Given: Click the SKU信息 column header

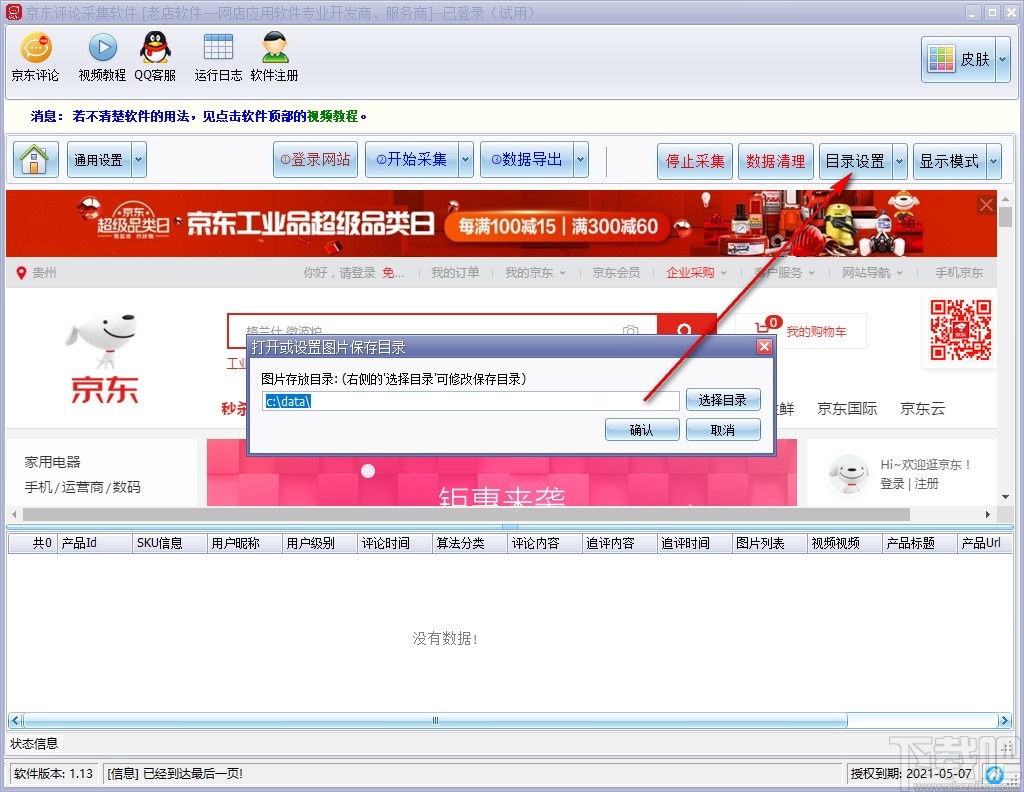Looking at the screenshot, I should pyautogui.click(x=169, y=543).
